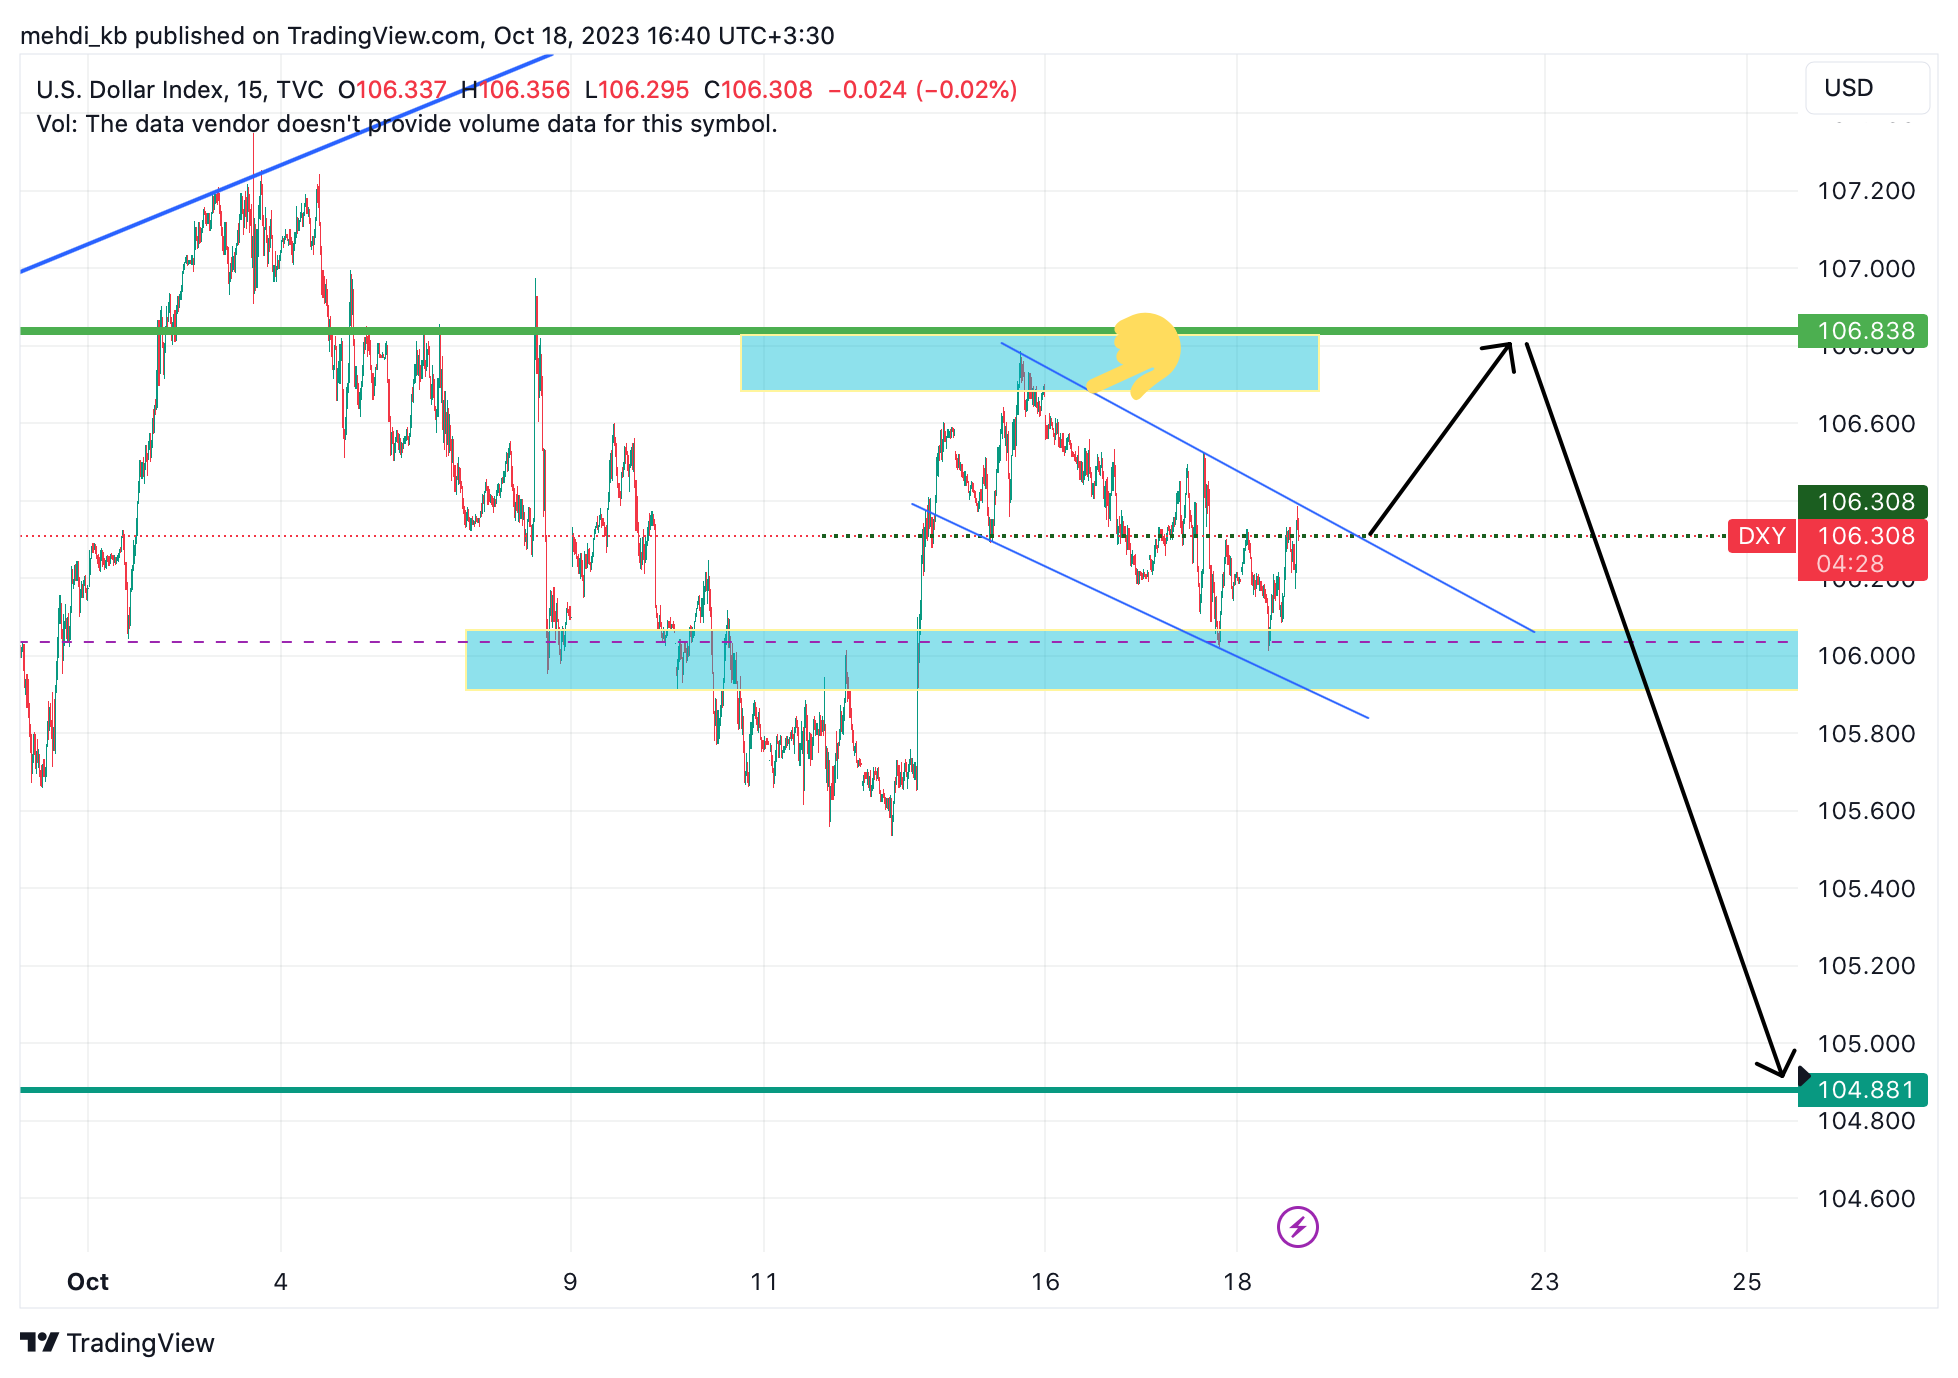Click the mehdi_kb published header text
The height and width of the screenshot is (1378, 1958).
(427, 36)
